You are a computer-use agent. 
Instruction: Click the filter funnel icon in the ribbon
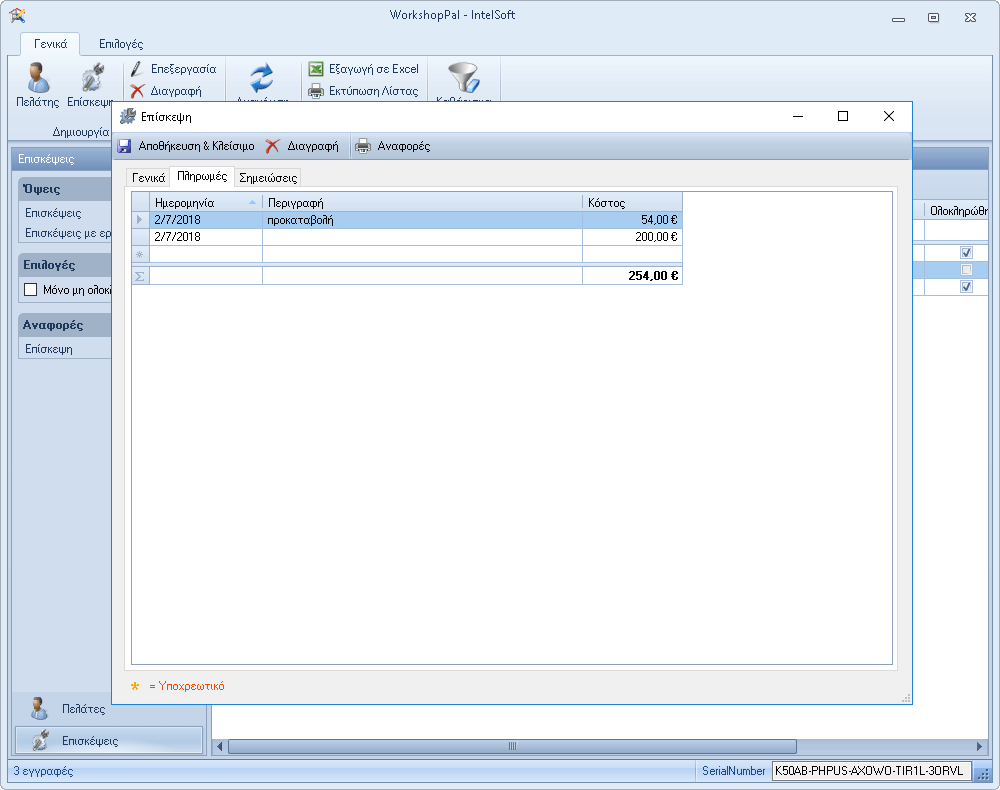(463, 78)
